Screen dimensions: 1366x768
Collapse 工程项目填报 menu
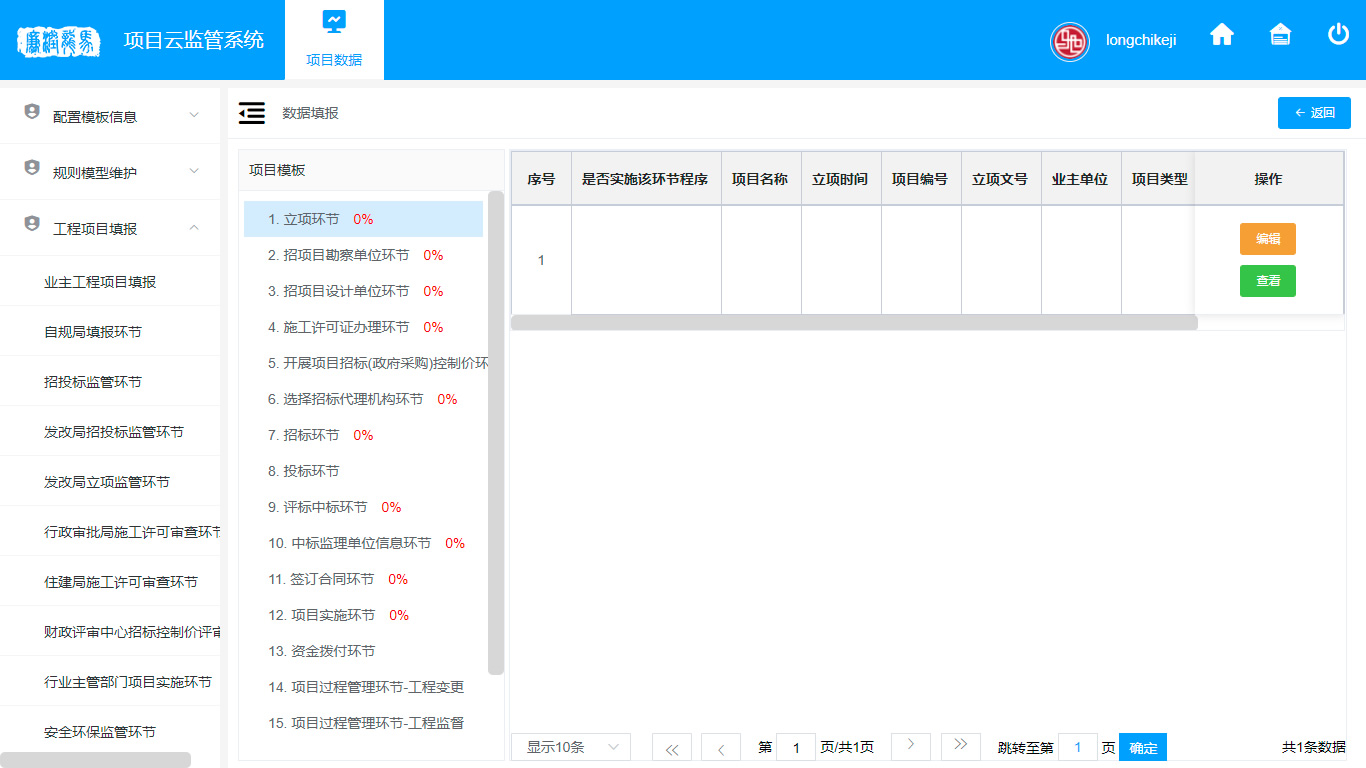coord(110,228)
